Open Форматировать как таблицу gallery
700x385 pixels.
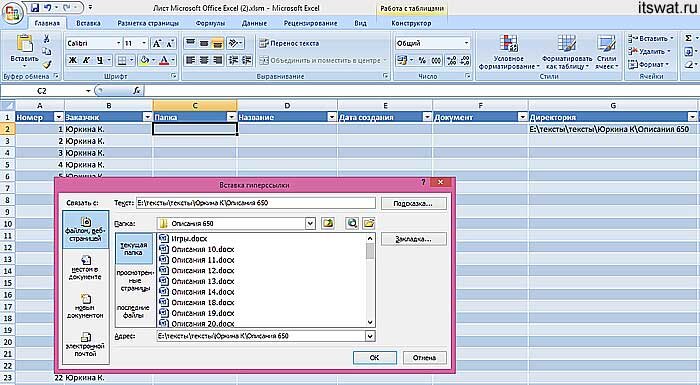(x=567, y=53)
